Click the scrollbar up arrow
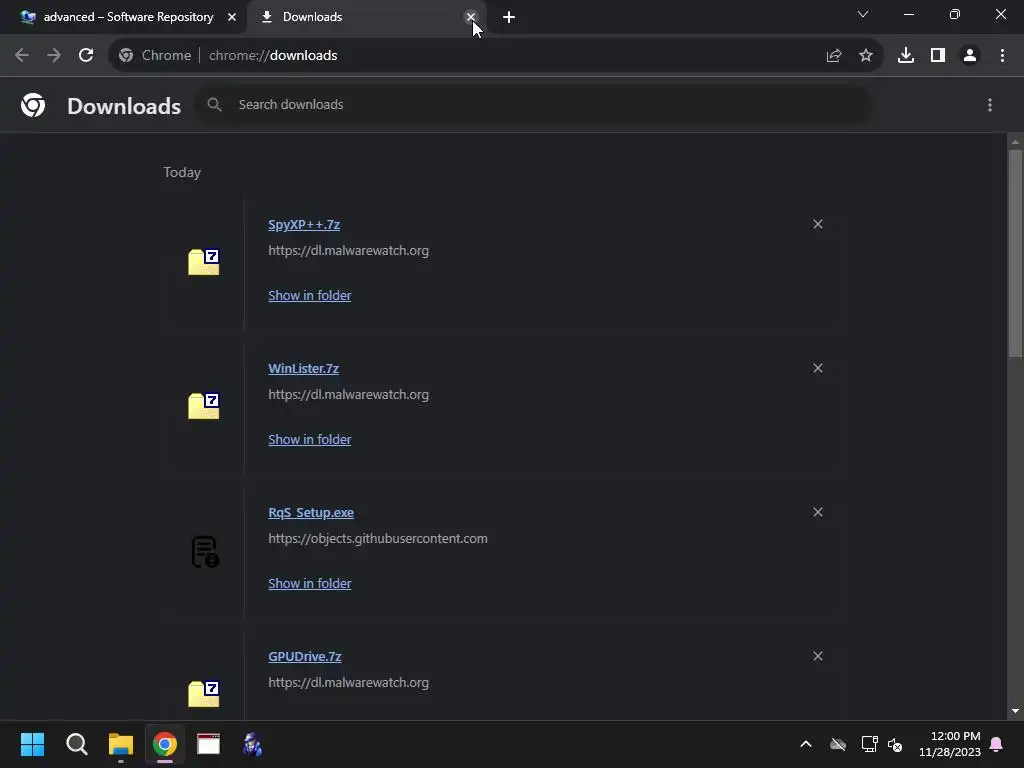 coord(1015,142)
